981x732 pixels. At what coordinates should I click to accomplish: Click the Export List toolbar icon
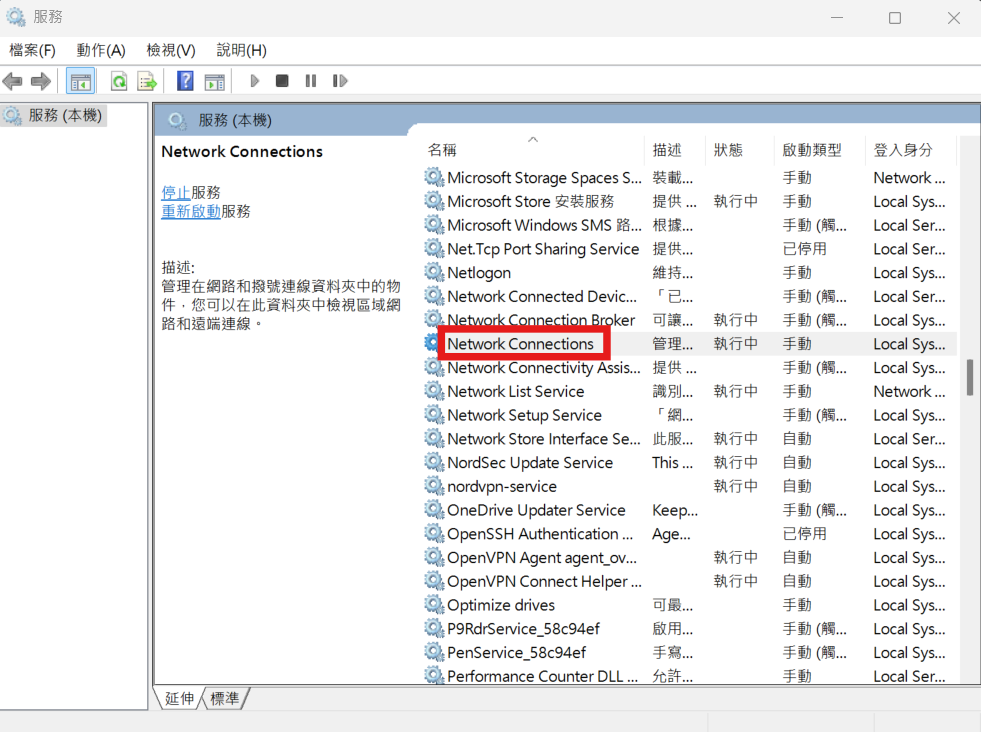click(x=147, y=81)
